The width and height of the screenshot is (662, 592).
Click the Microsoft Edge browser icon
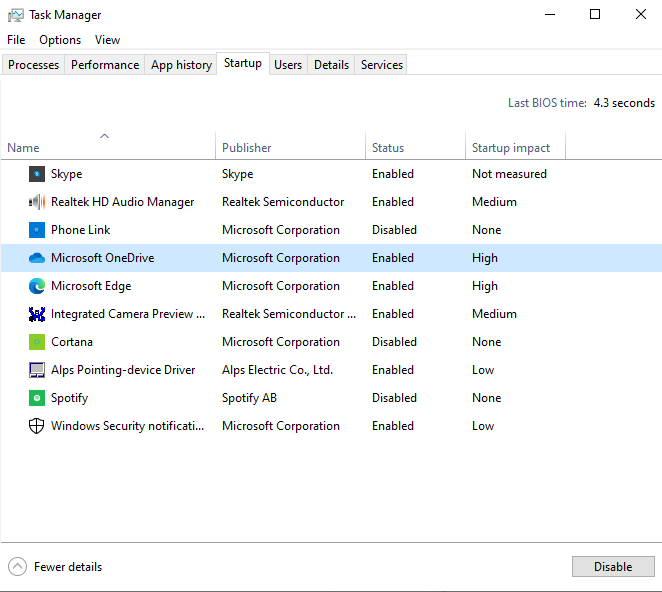pos(37,286)
